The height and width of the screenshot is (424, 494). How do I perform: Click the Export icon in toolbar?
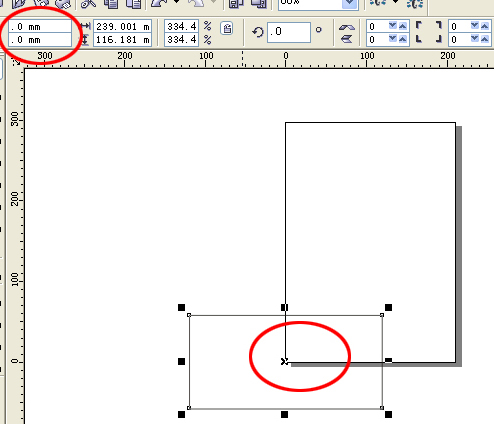pyautogui.click(x=259, y=3)
